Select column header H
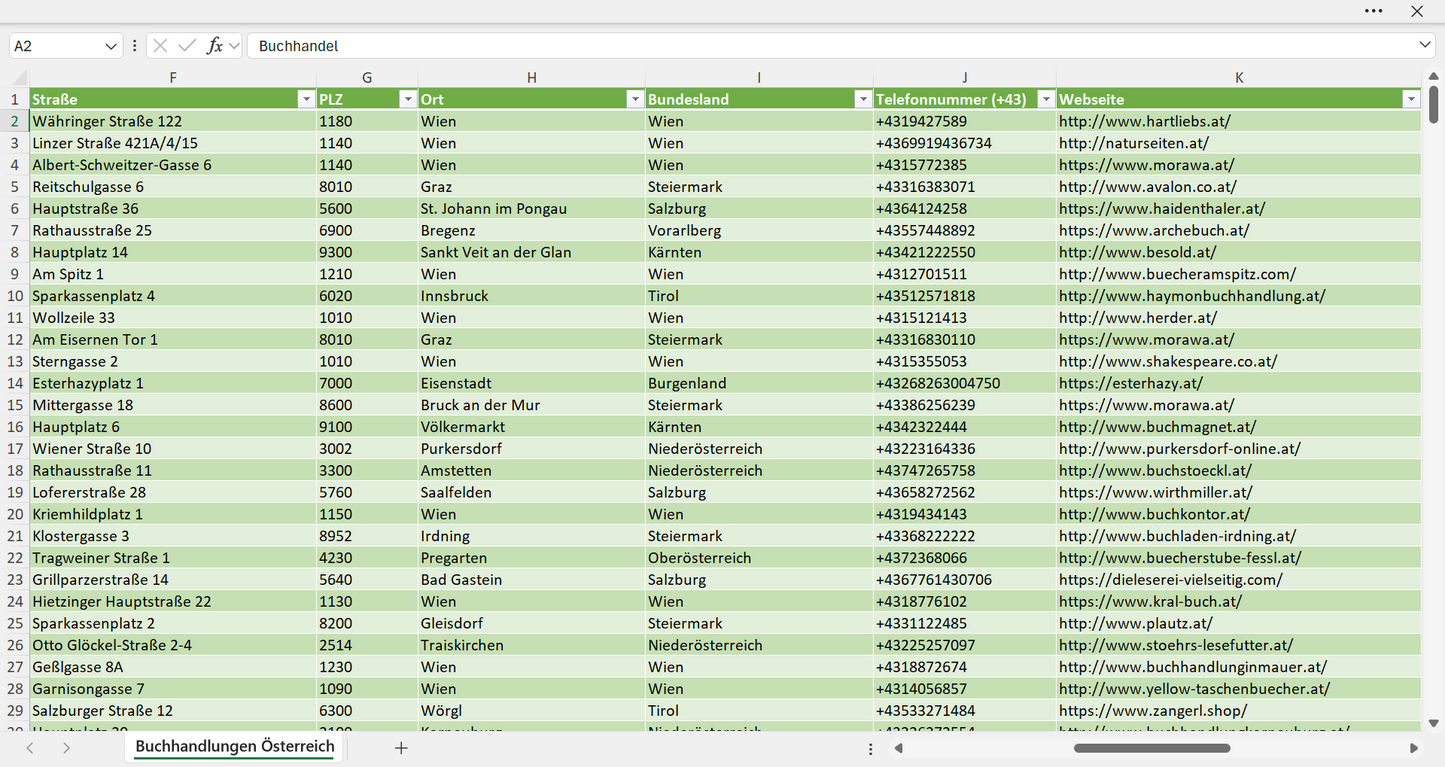Viewport: 1445px width, 767px height. pos(532,78)
